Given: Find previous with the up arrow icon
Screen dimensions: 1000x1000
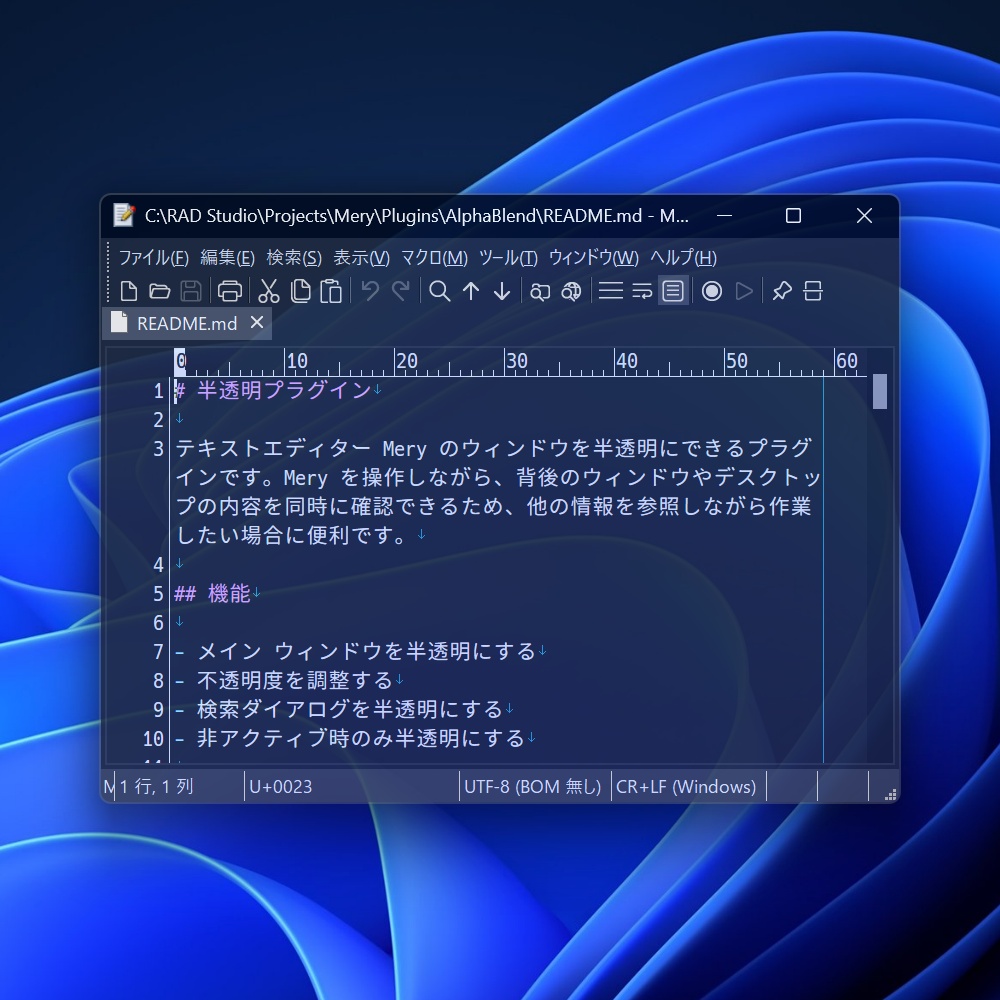Looking at the screenshot, I should 471,291.
